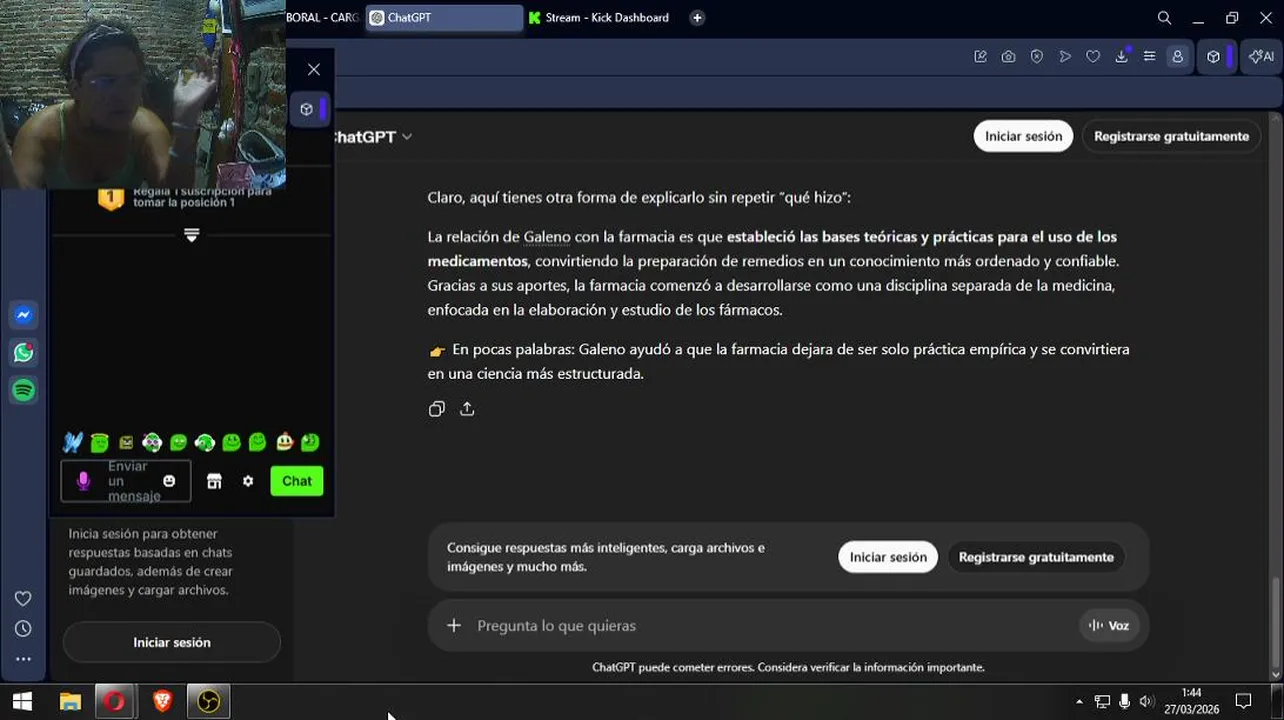Open Messenger in the Opera sidebar
Viewport: 1284px width, 720px height.
click(24, 315)
